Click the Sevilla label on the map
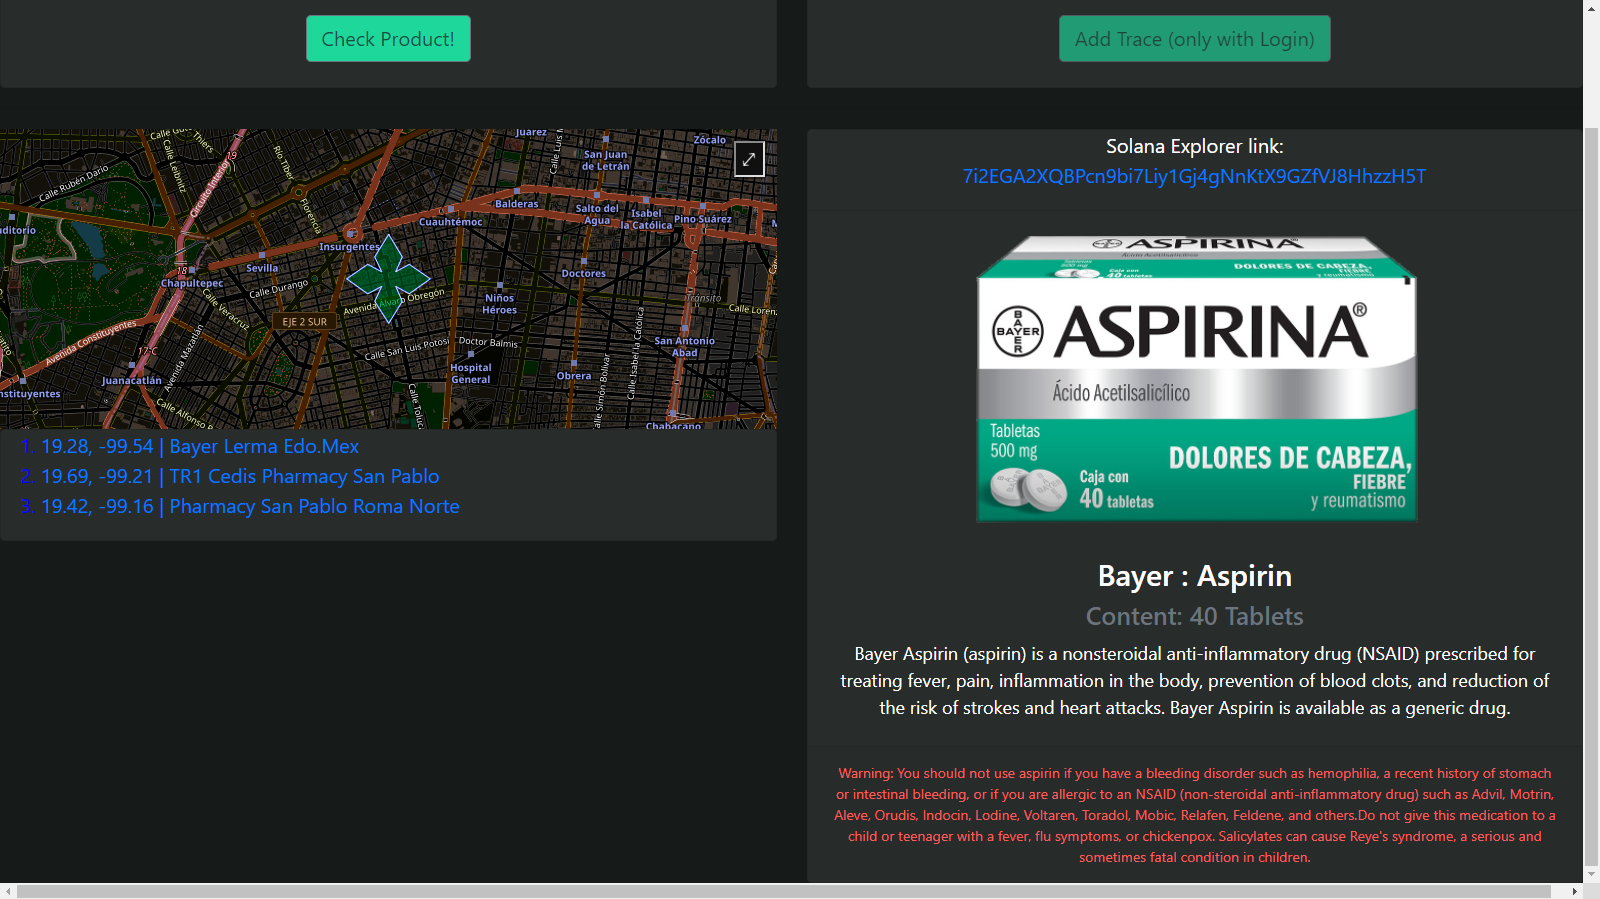 (262, 268)
